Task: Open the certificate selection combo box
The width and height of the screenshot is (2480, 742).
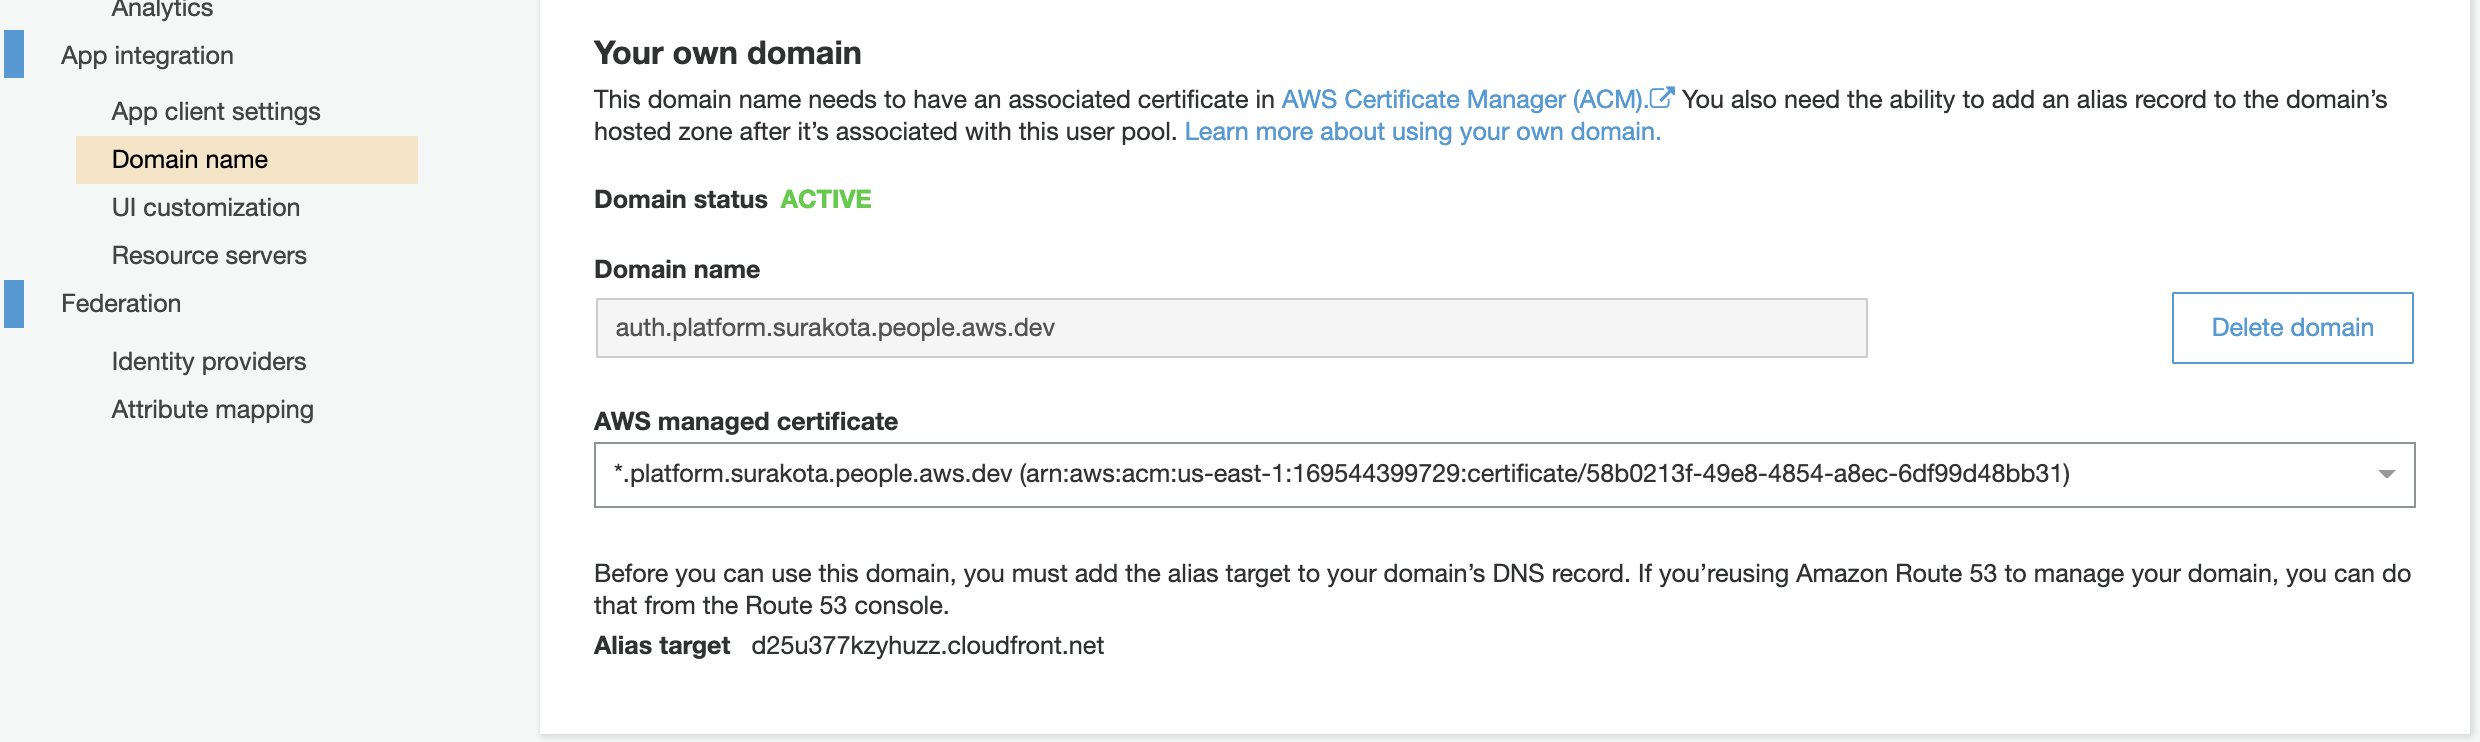Action: (1504, 475)
